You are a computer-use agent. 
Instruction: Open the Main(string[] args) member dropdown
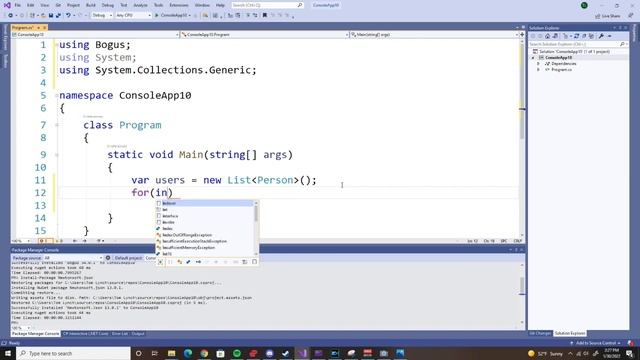(434, 35)
